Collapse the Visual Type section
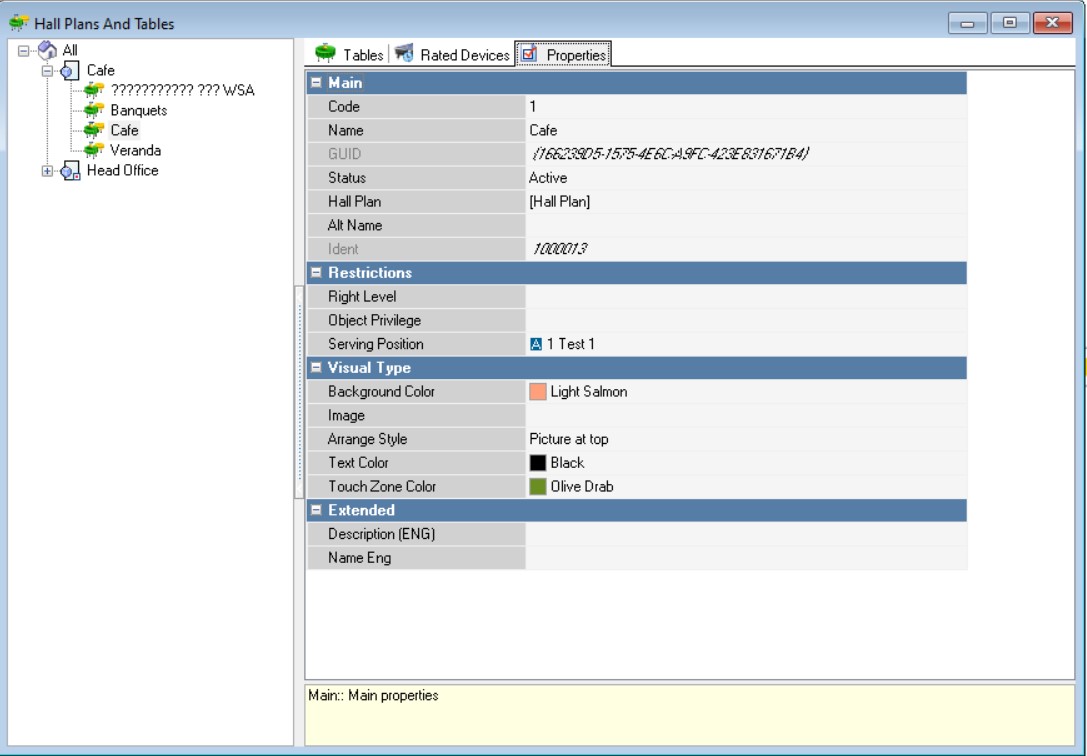Image resolution: width=1087 pixels, height=756 pixels. [x=316, y=367]
